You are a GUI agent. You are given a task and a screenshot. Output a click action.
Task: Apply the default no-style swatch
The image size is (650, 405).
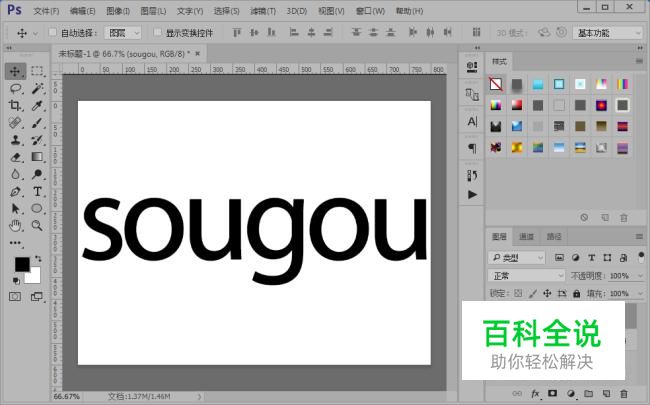tap(496, 84)
